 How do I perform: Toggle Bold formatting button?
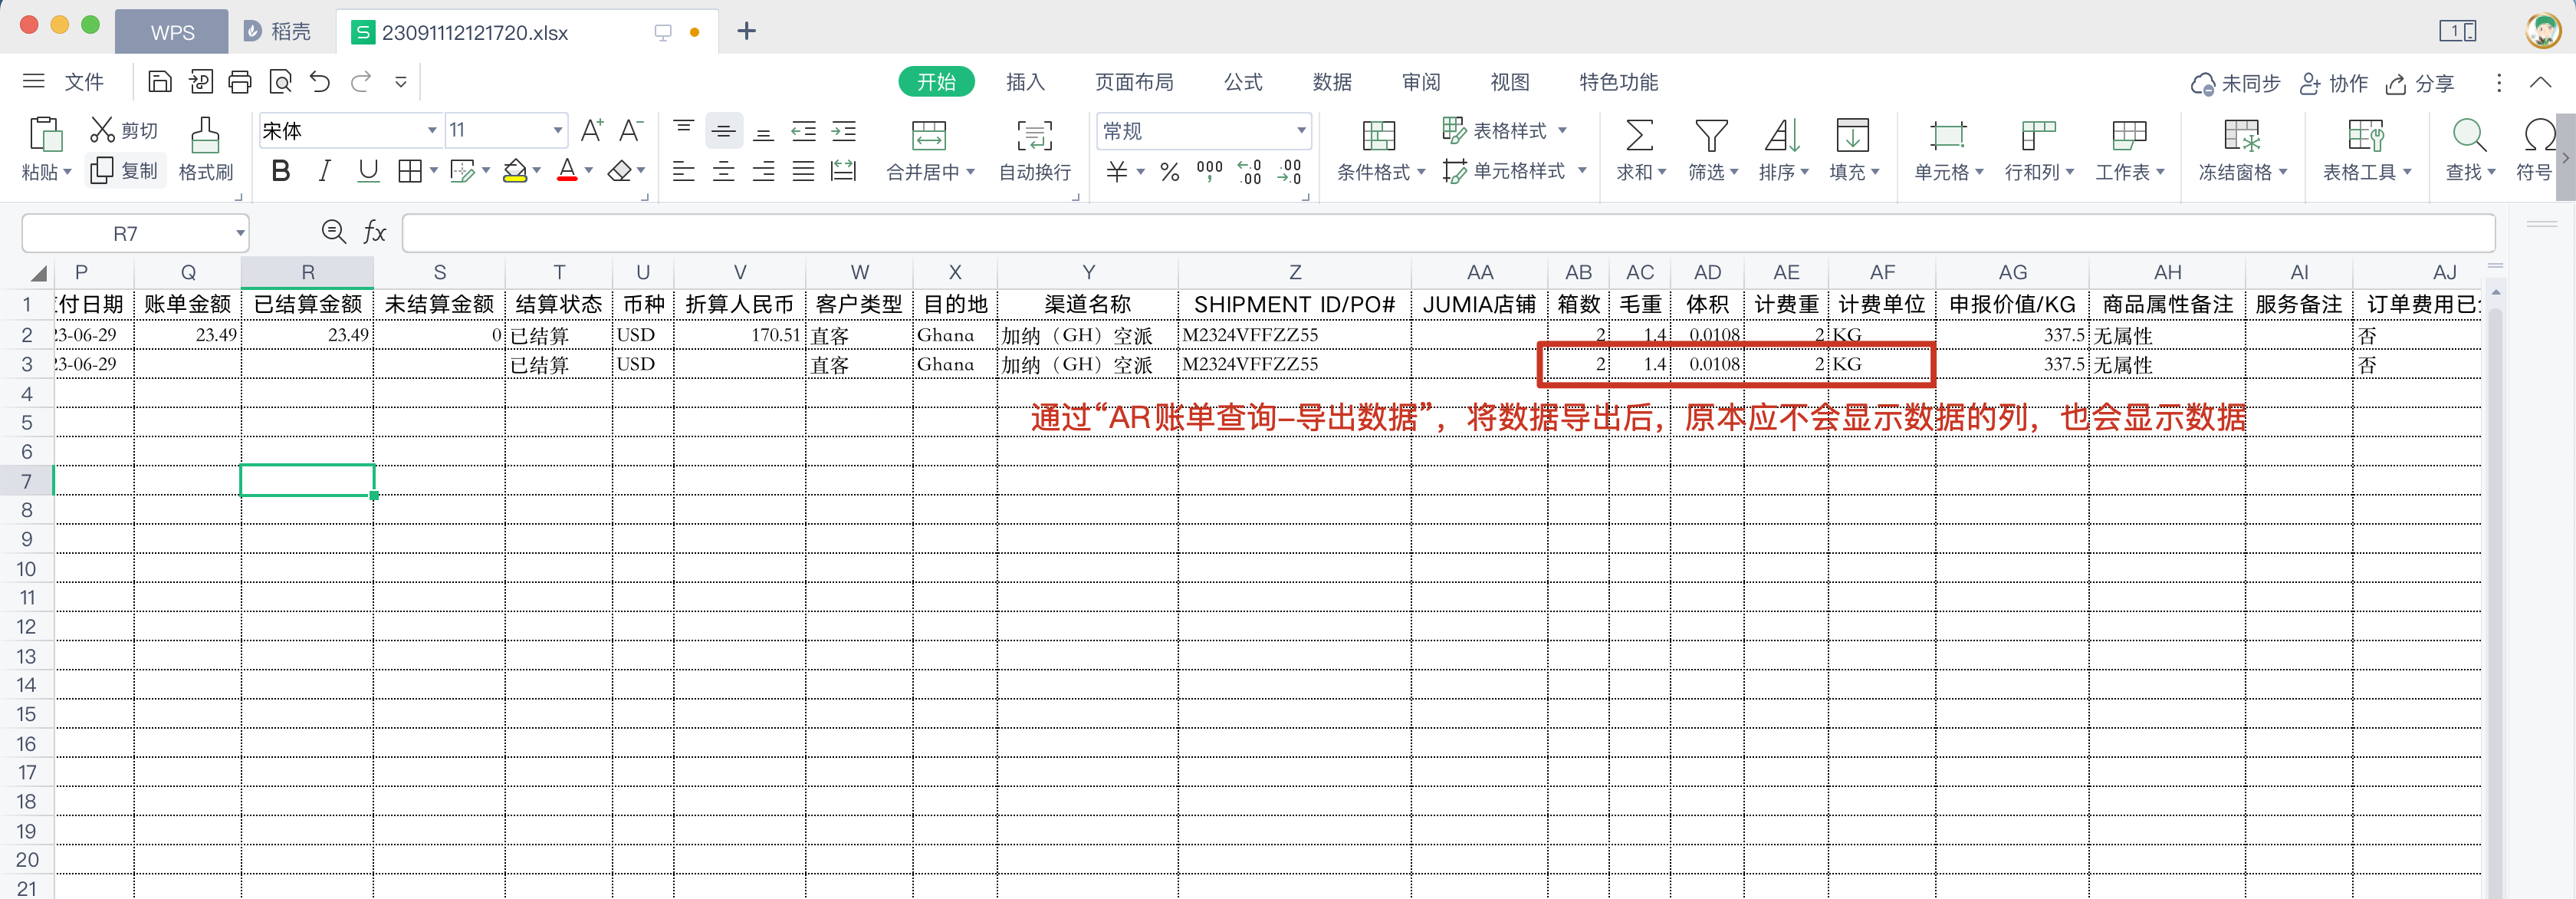tap(281, 171)
